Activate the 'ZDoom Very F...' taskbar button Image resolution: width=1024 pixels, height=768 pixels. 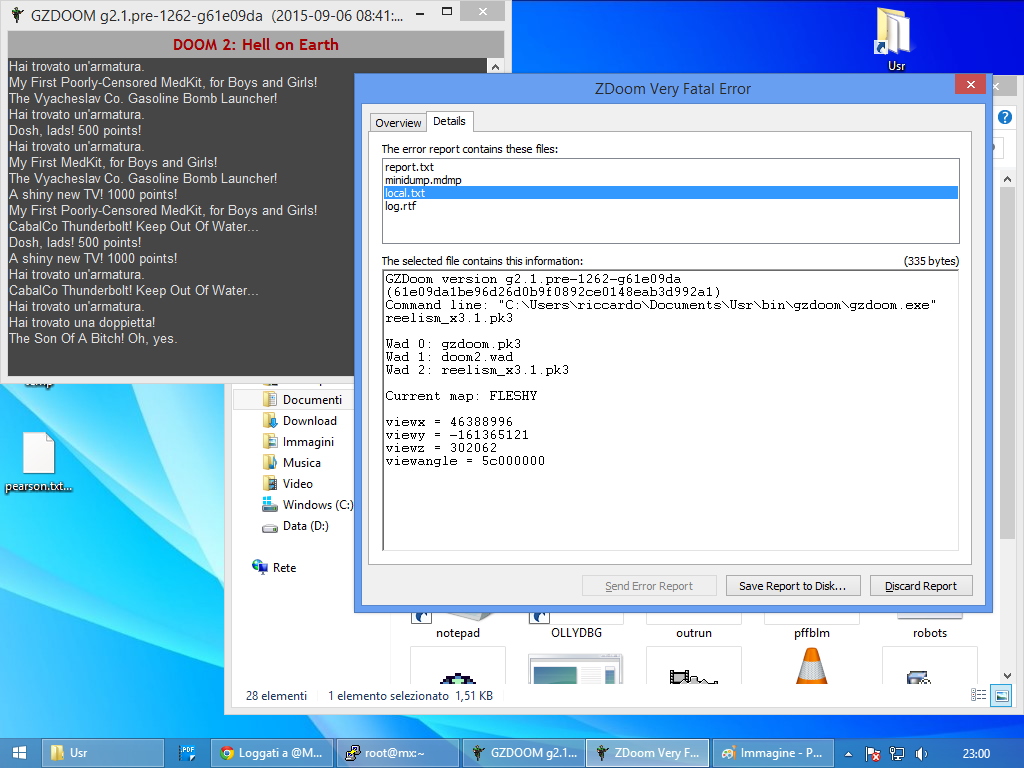648,753
